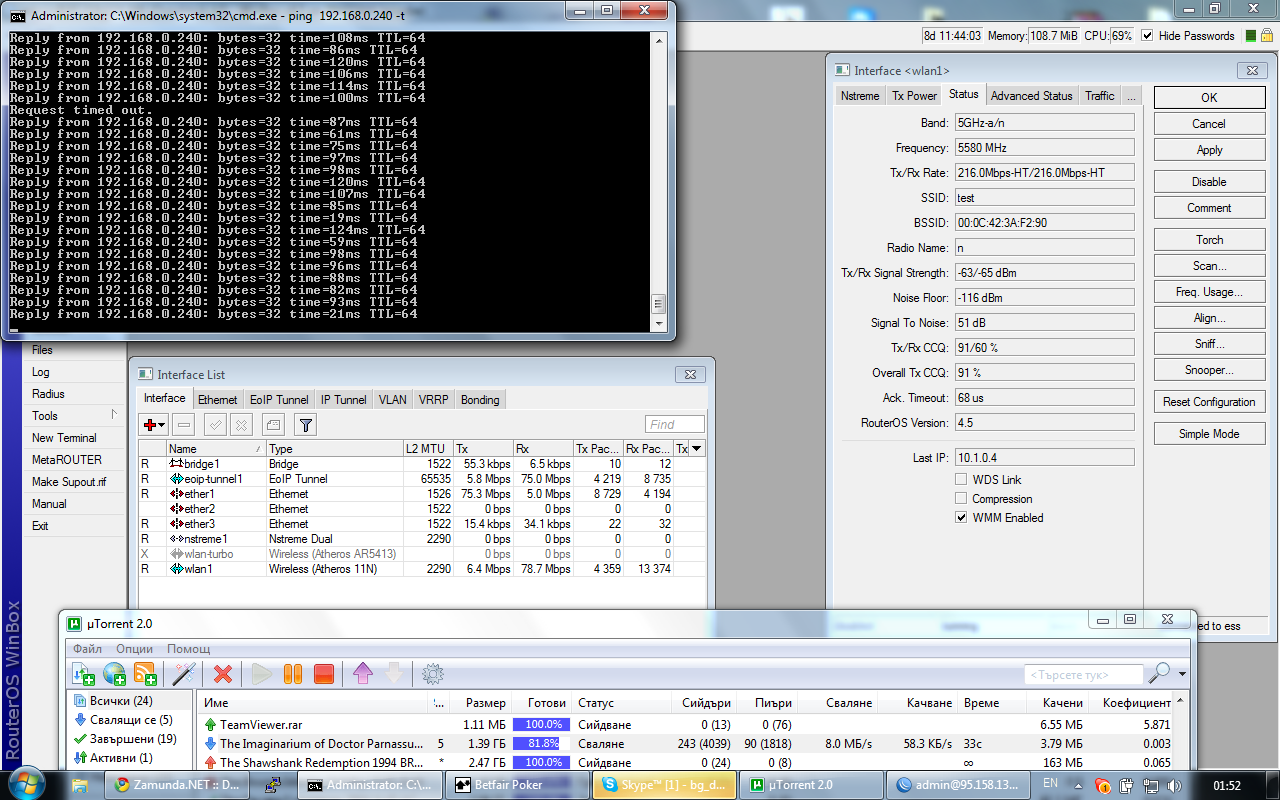Select the eoip-tunnel1 row in Interface List

coord(421,479)
